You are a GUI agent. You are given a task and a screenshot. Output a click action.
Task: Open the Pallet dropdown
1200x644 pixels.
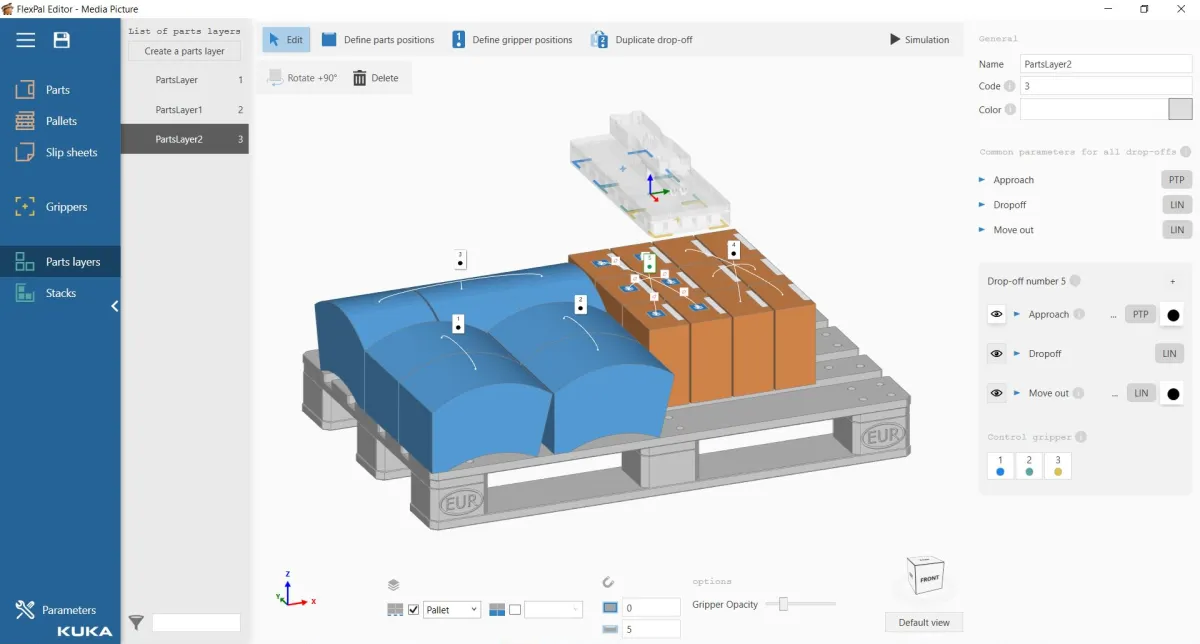[x=452, y=610]
